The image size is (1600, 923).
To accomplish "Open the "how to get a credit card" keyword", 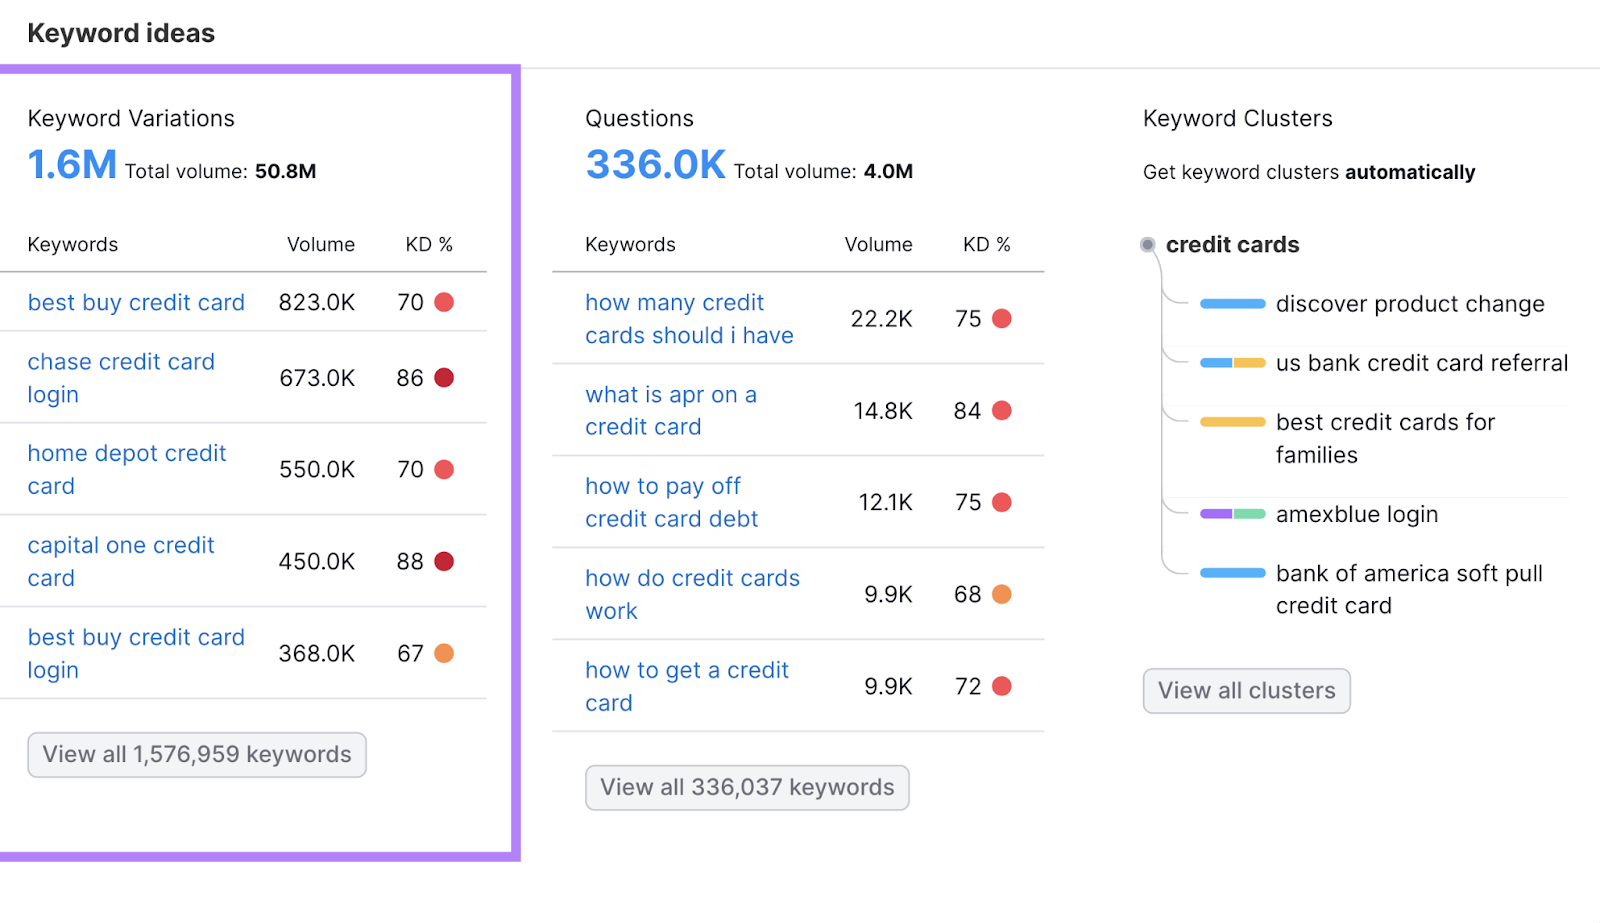I will point(686,686).
